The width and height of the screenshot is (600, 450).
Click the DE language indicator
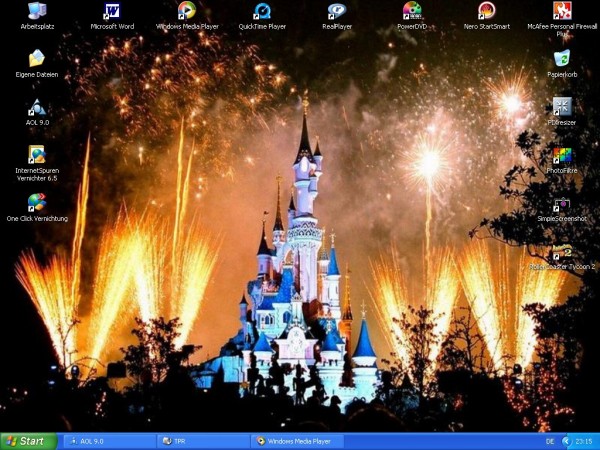(x=550, y=442)
